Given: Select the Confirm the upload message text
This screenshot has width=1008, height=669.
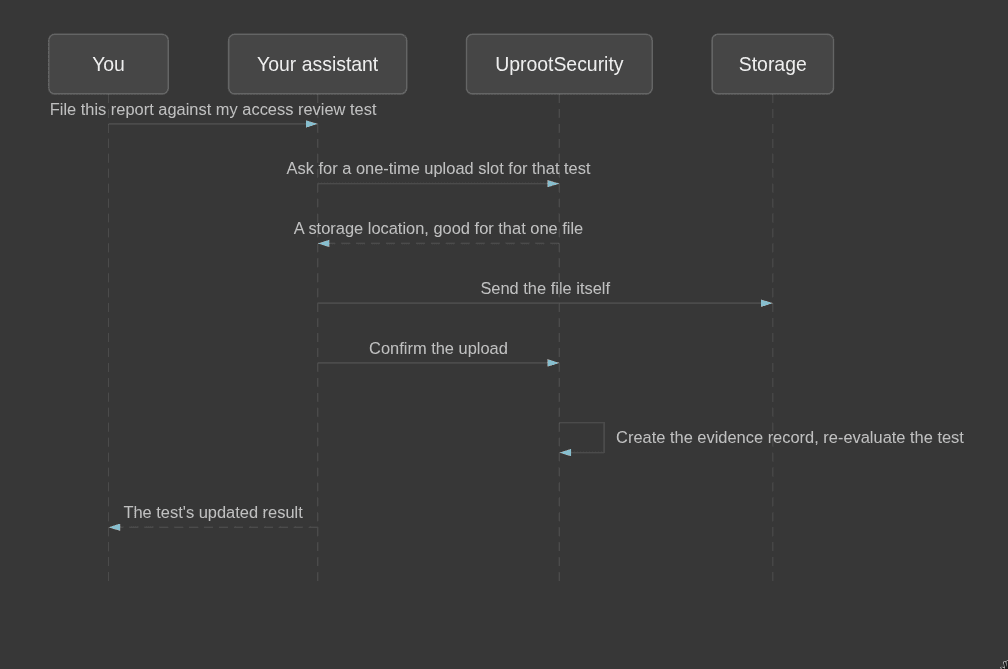Looking at the screenshot, I should click(x=438, y=348).
